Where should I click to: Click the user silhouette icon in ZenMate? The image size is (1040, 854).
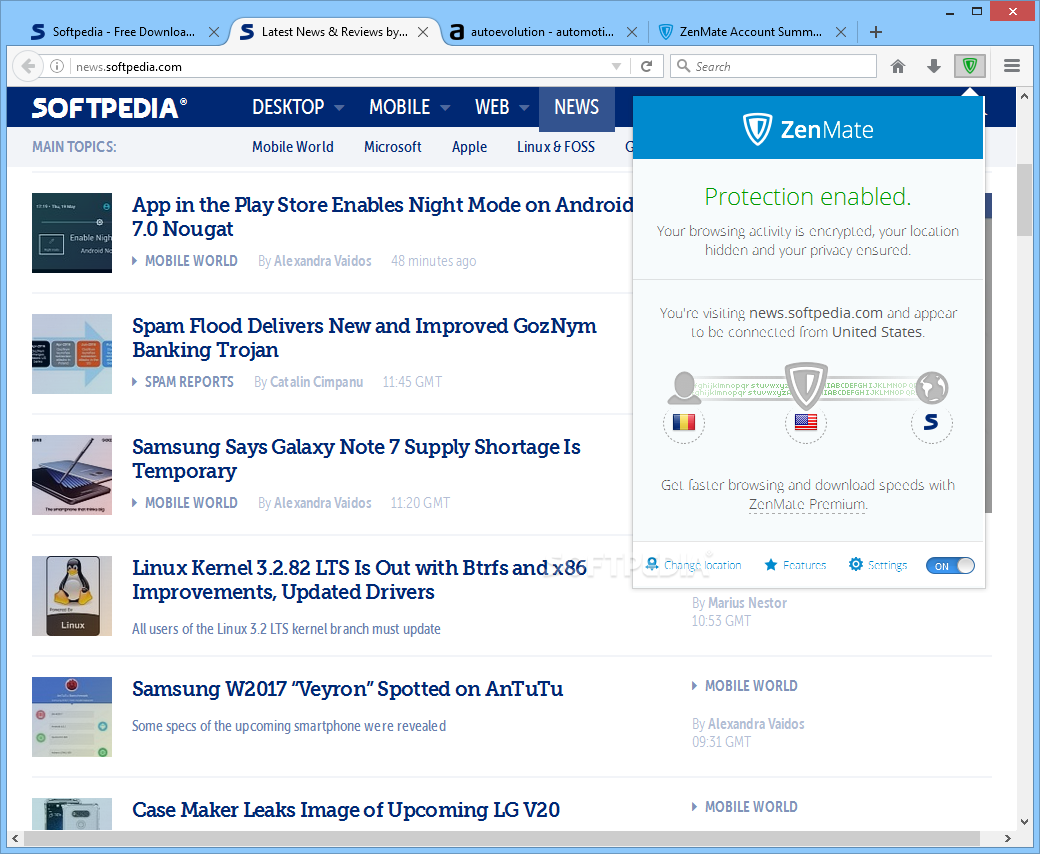pos(684,387)
